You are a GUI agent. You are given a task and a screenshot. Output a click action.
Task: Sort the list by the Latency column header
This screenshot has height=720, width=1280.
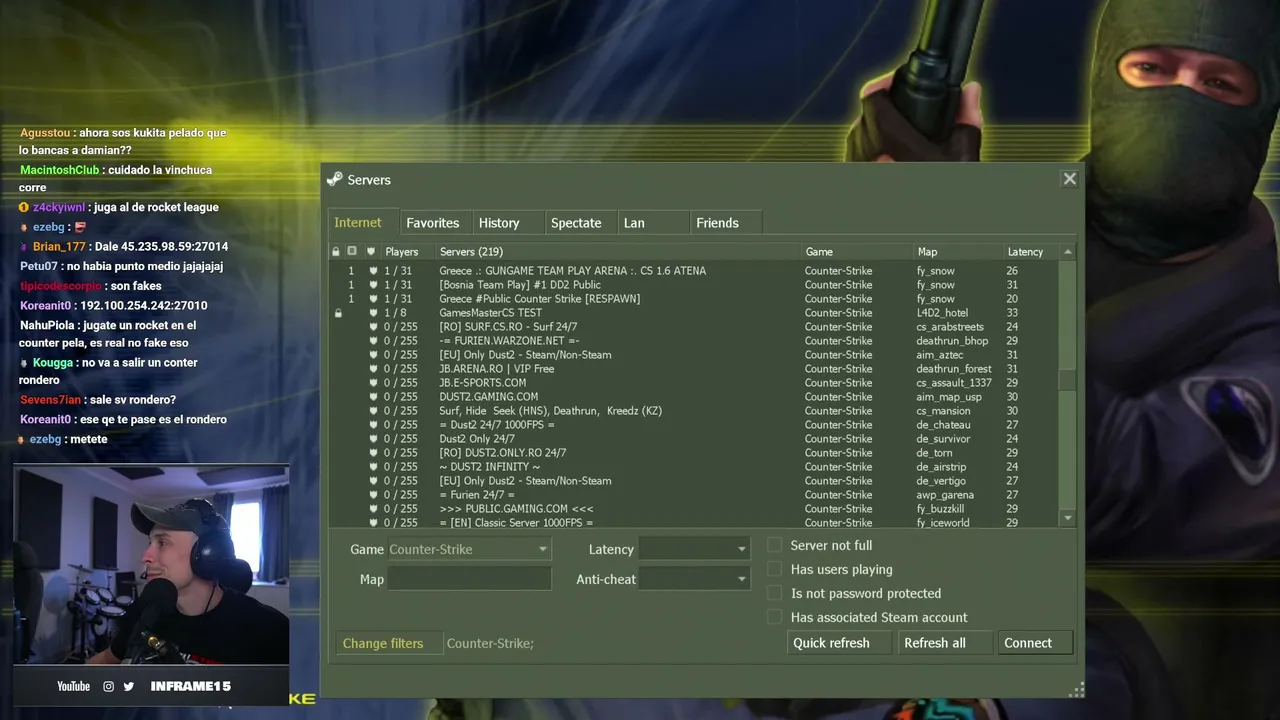(x=1031, y=252)
